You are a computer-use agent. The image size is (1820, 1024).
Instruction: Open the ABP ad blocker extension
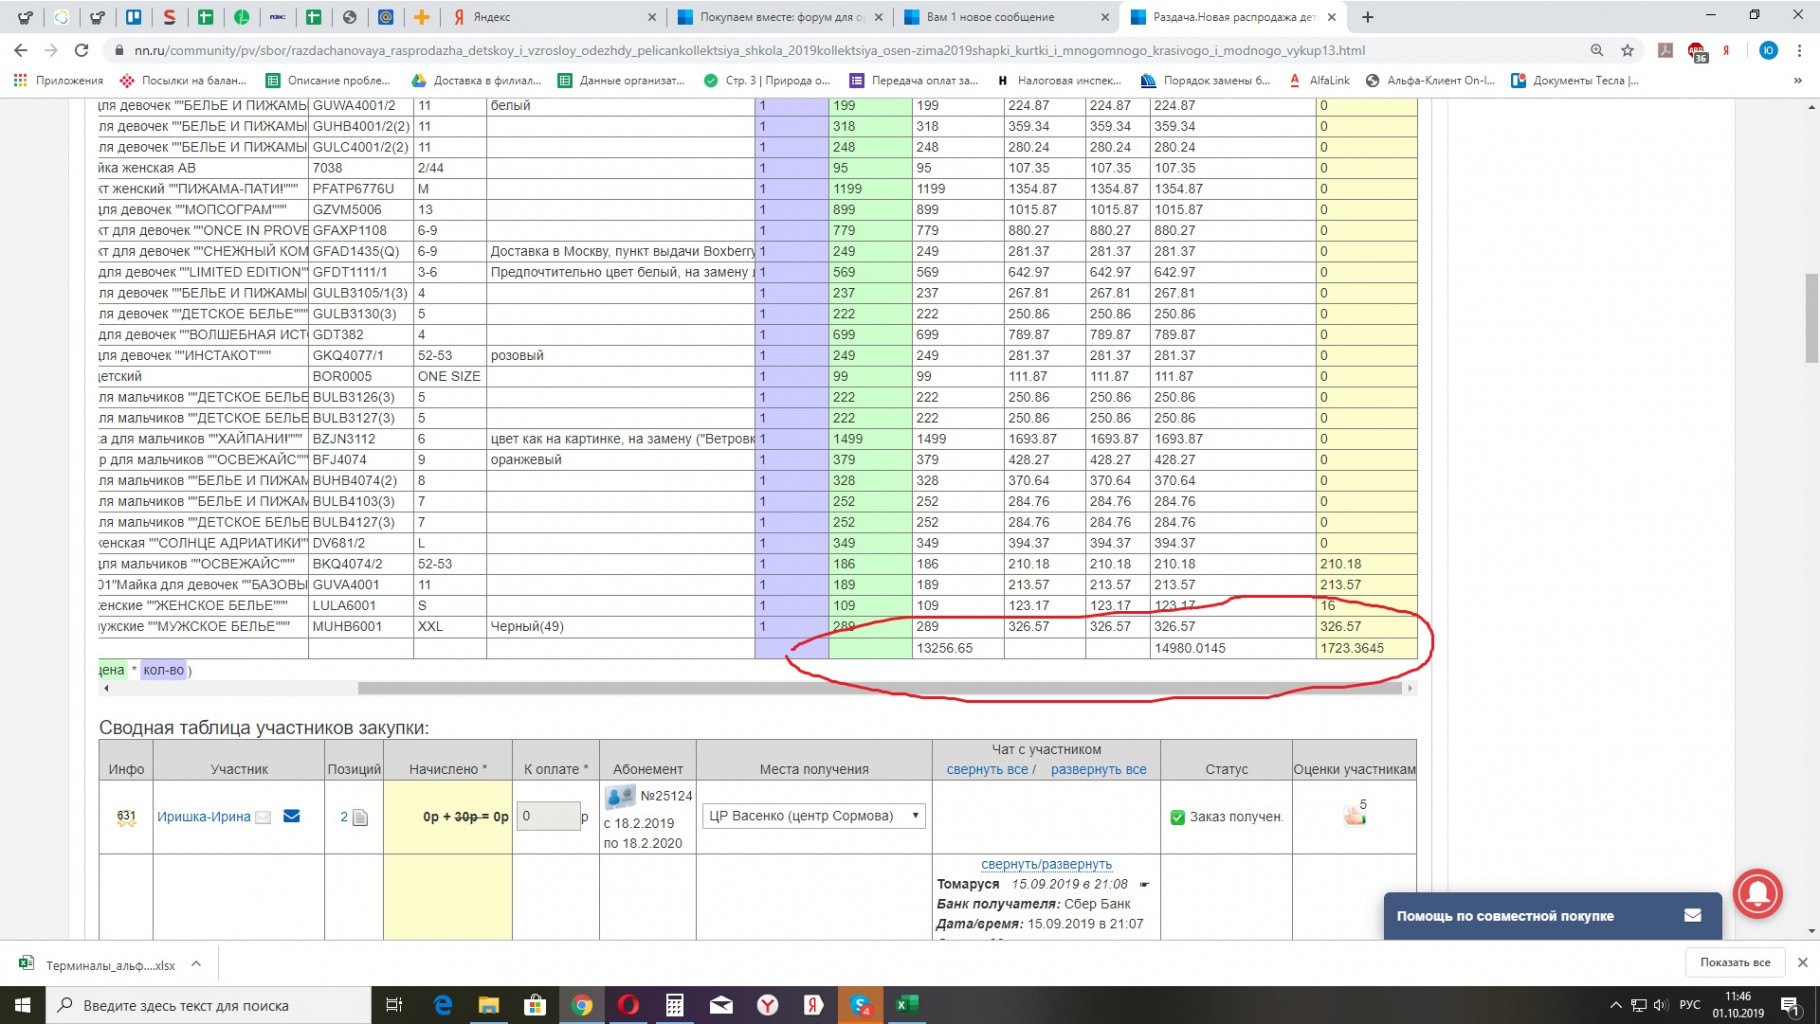1697,51
